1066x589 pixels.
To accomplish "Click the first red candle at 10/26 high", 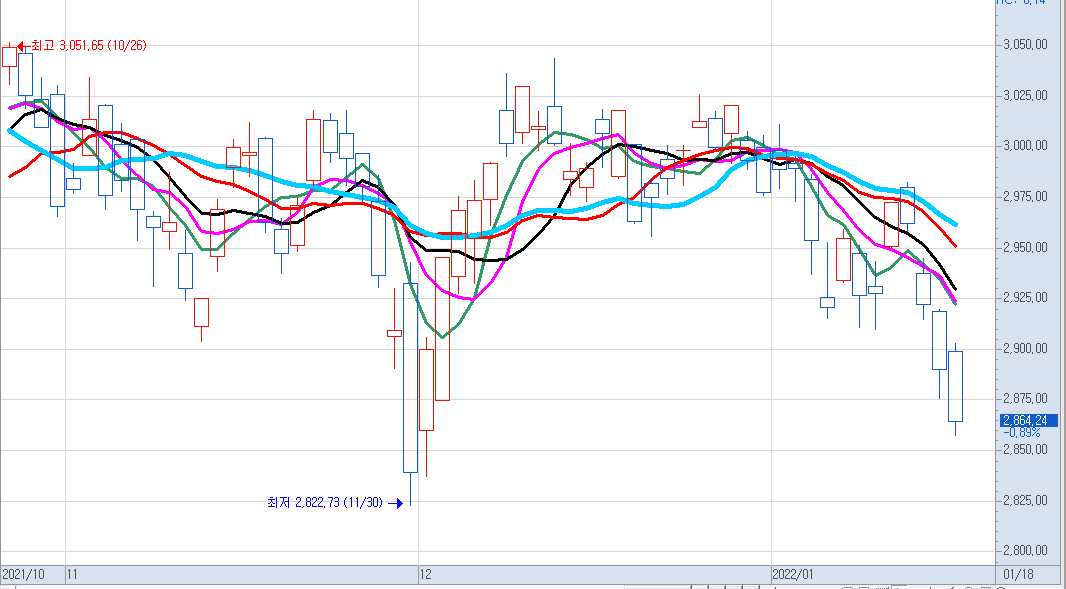I will [10, 56].
